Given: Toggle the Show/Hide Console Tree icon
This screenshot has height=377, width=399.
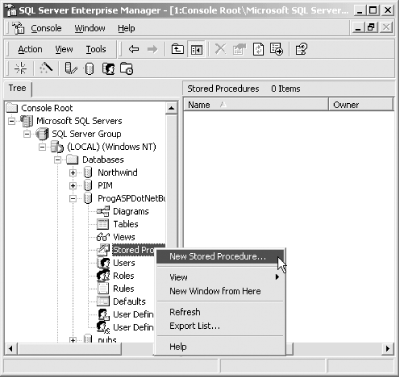Looking at the screenshot, I should [x=196, y=50].
